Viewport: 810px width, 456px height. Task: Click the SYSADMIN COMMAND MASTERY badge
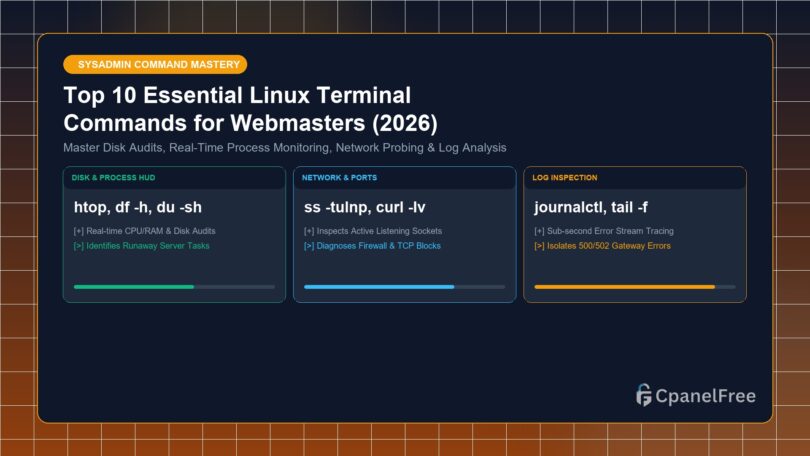pyautogui.click(x=155, y=65)
